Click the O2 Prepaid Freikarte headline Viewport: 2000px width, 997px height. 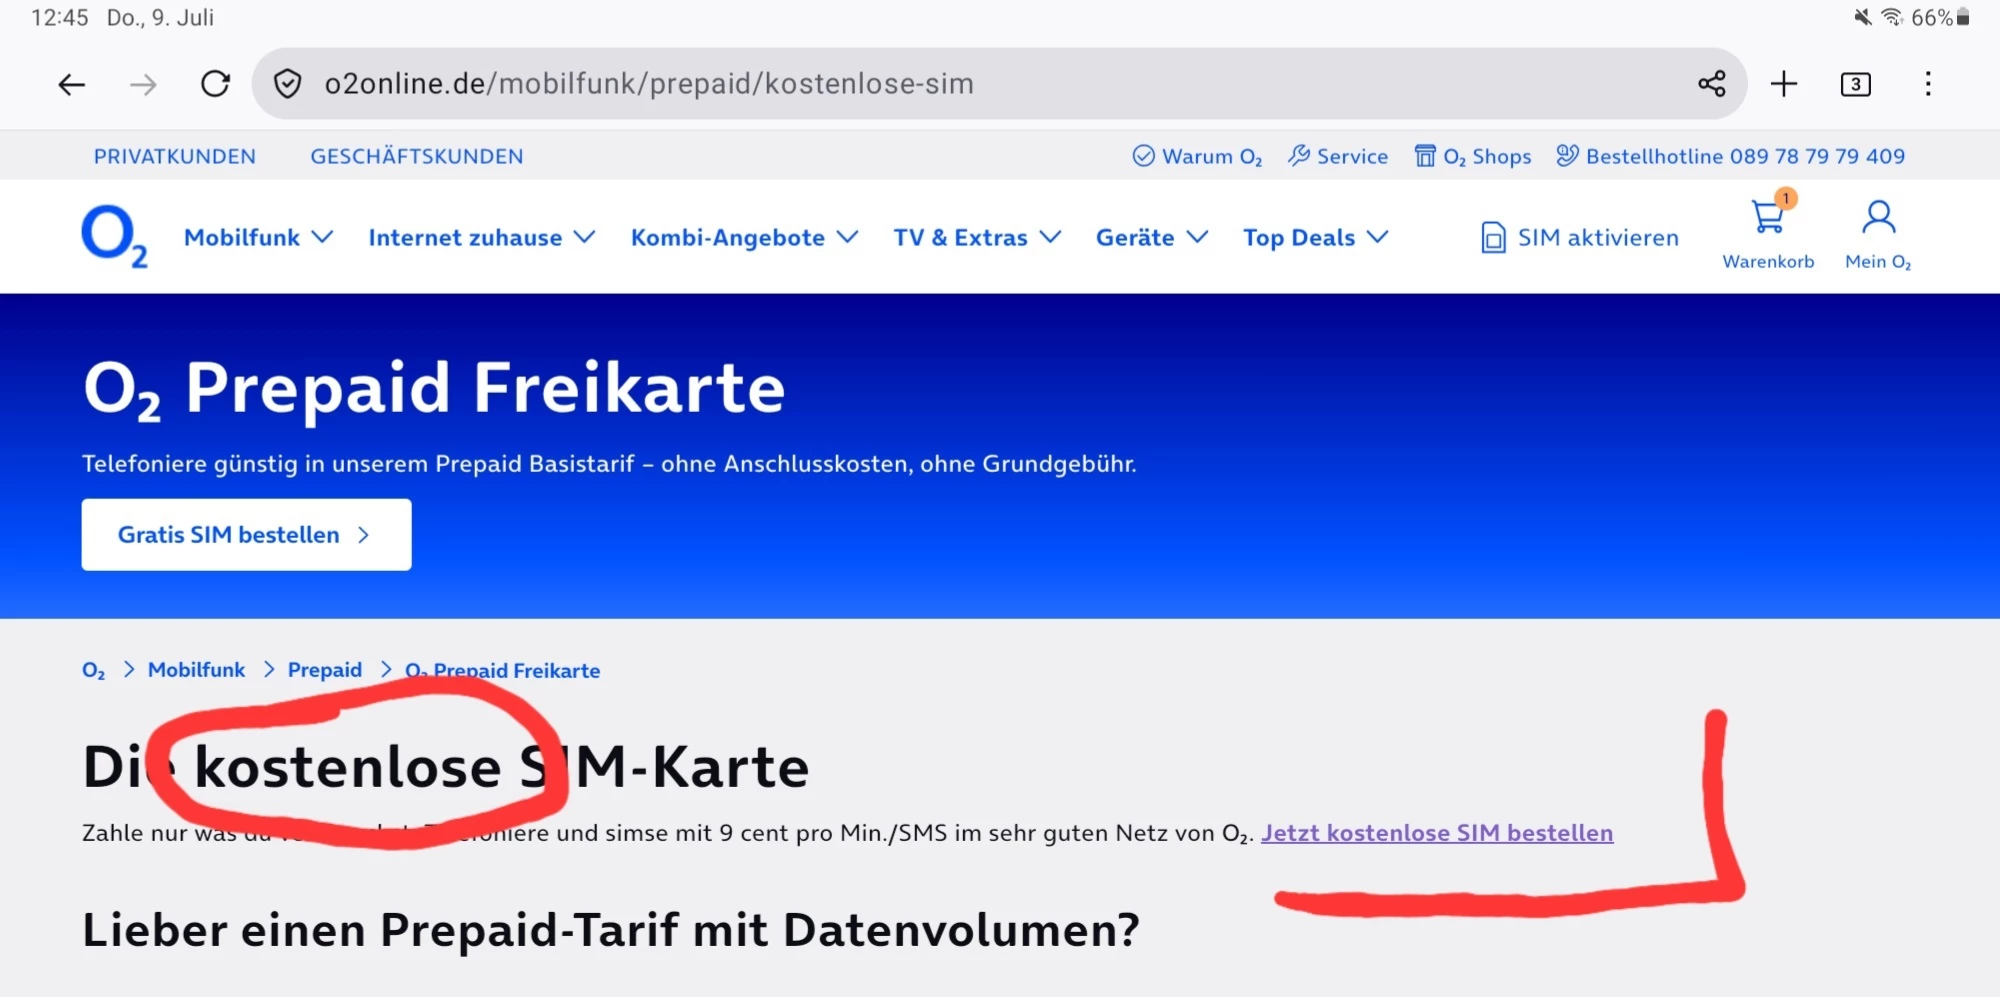pyautogui.click(x=434, y=388)
